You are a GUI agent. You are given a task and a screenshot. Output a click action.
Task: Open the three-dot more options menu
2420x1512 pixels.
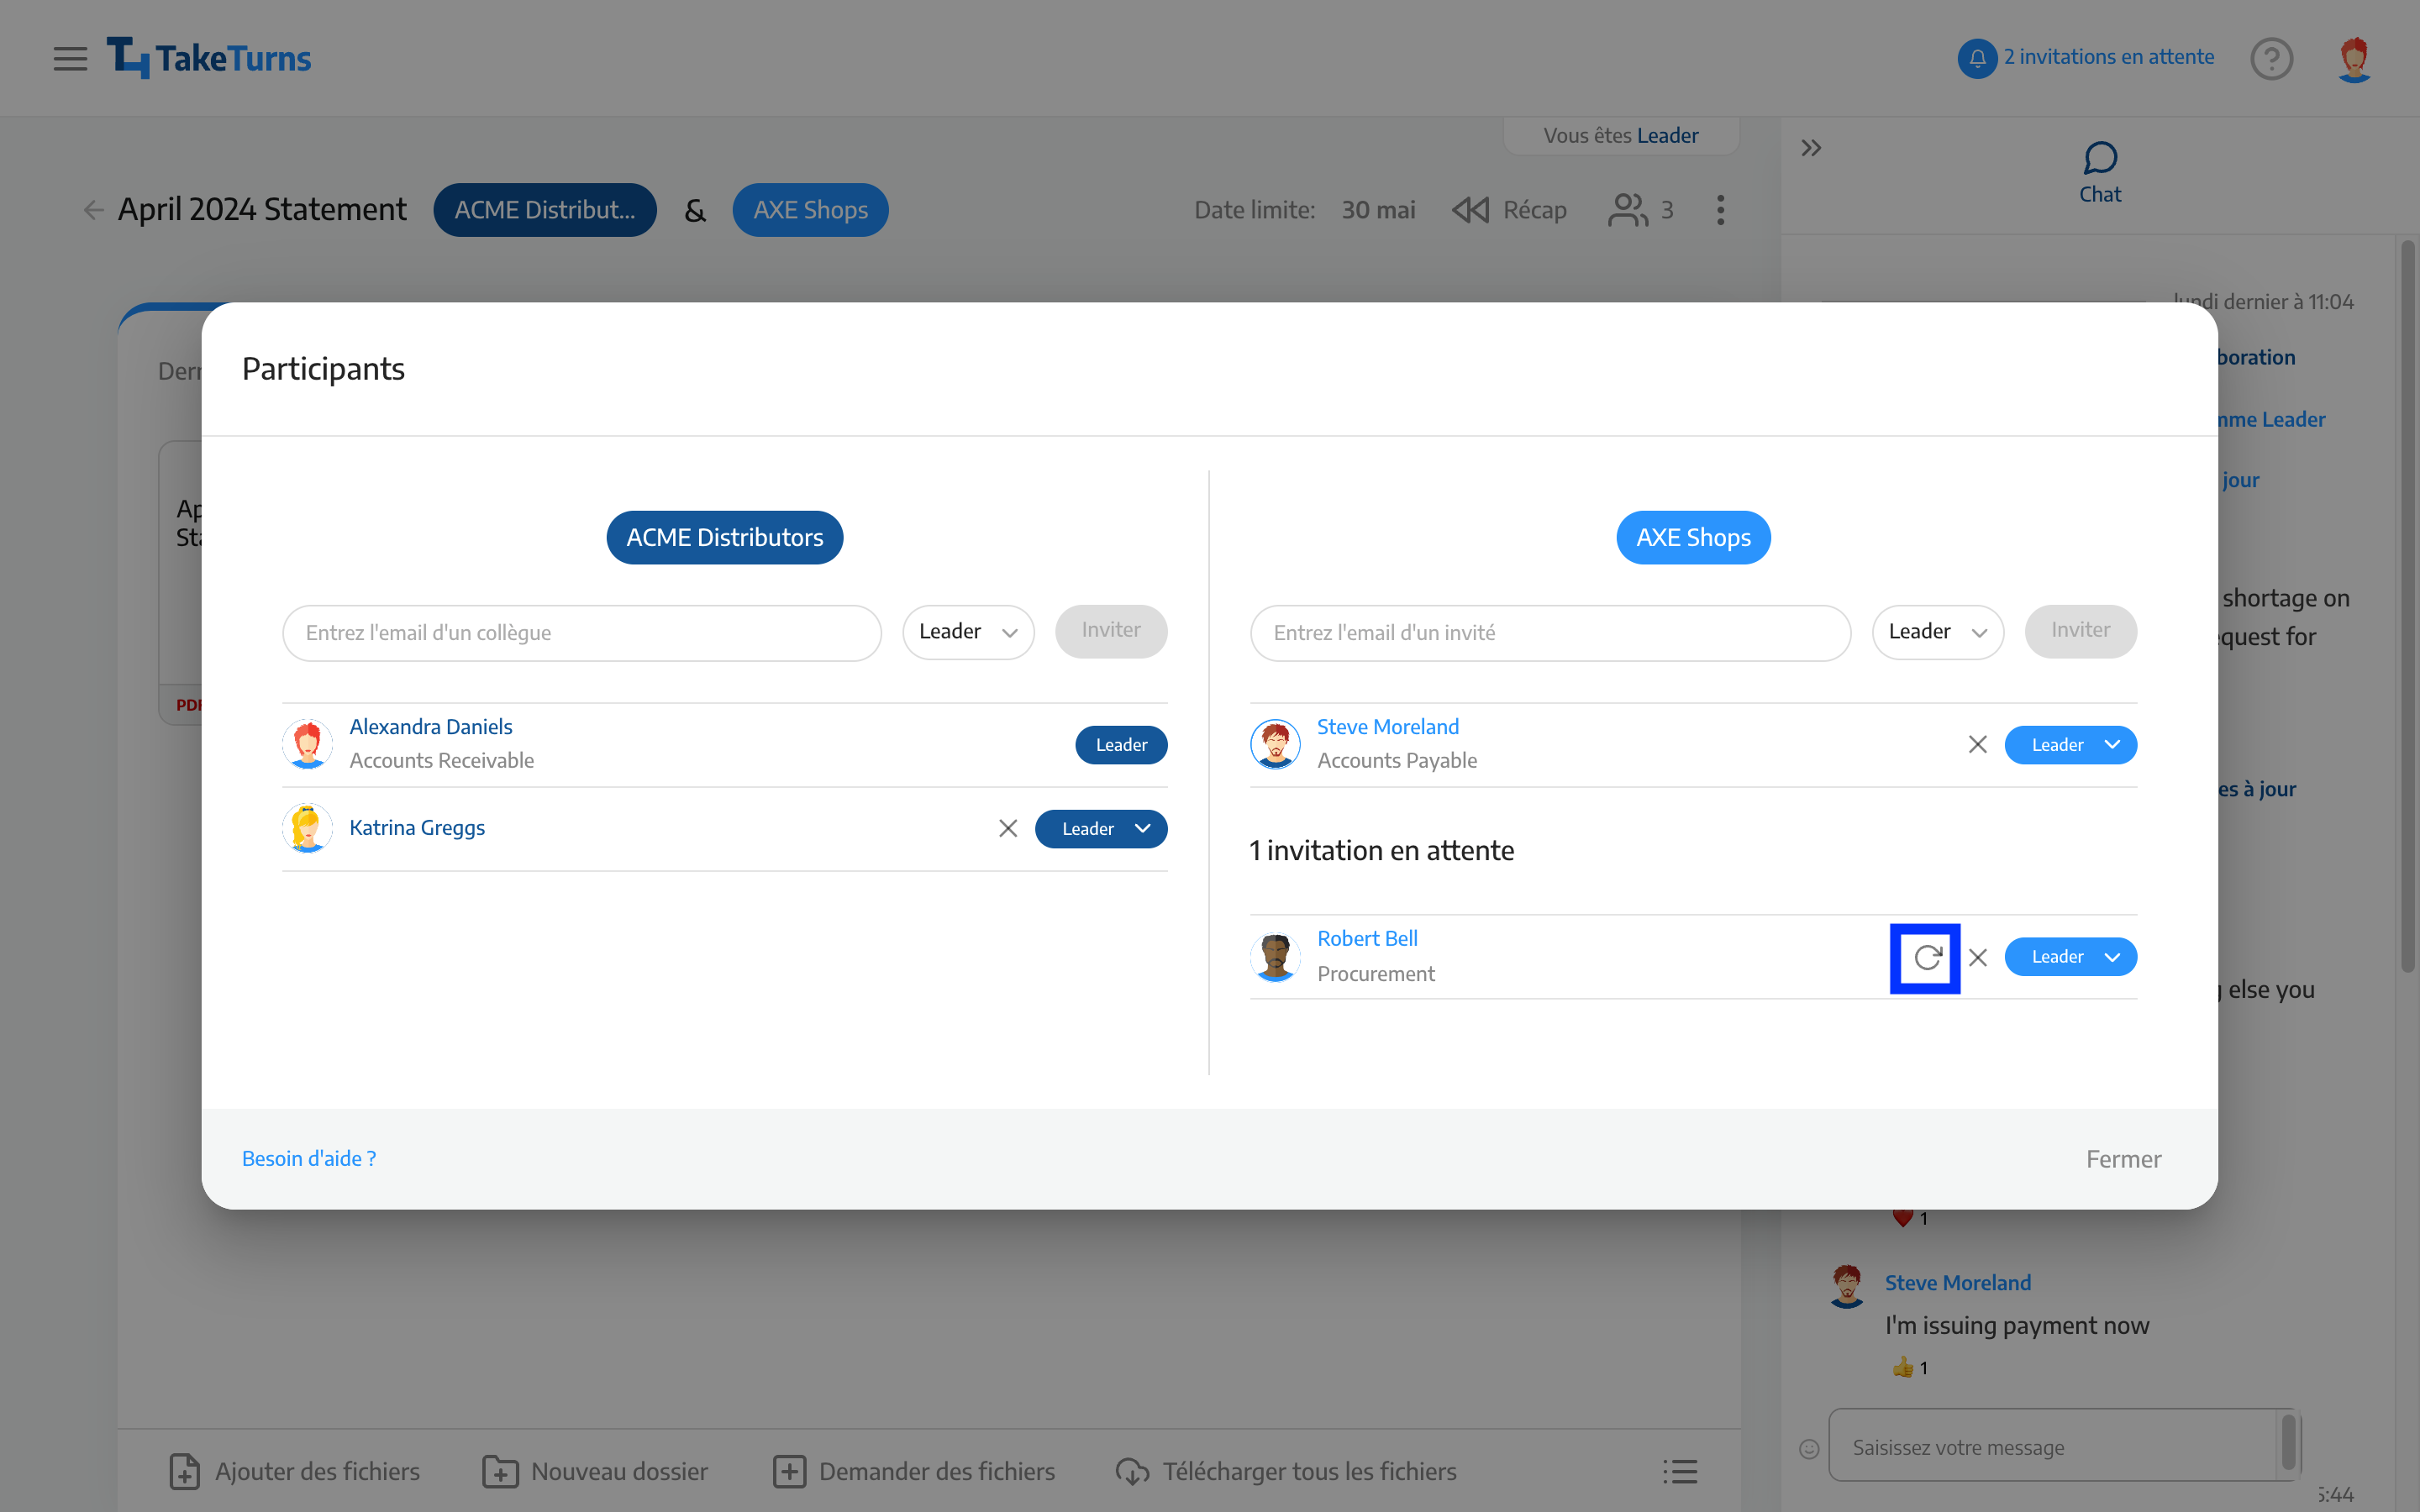[x=1720, y=210]
